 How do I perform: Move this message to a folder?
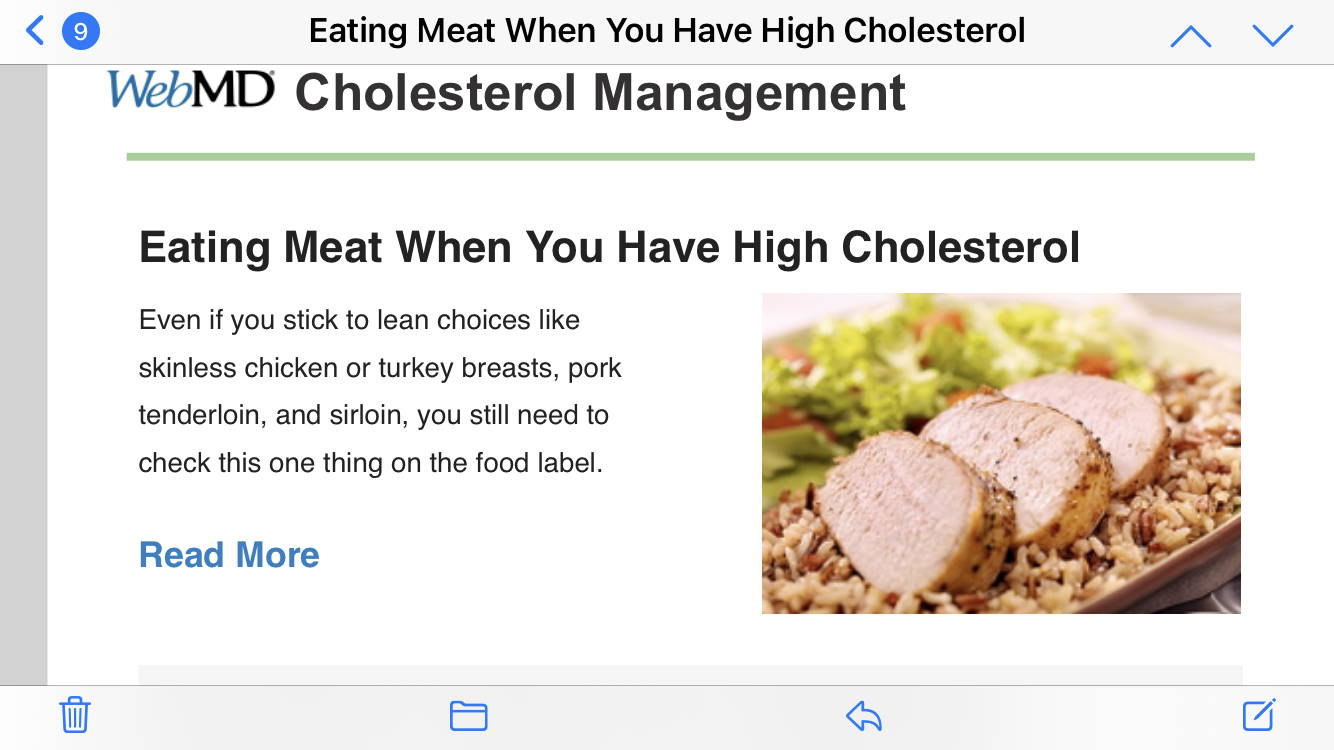468,716
